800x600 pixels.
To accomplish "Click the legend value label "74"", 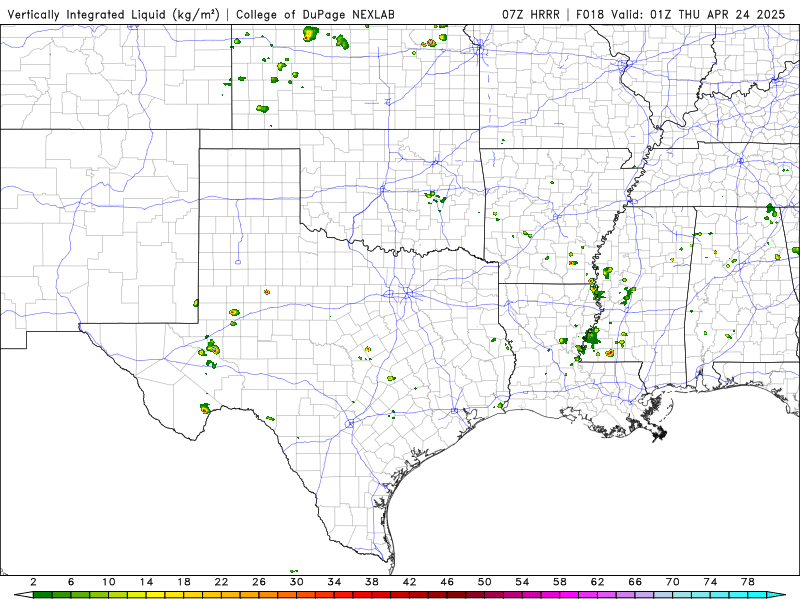I will click(711, 582).
